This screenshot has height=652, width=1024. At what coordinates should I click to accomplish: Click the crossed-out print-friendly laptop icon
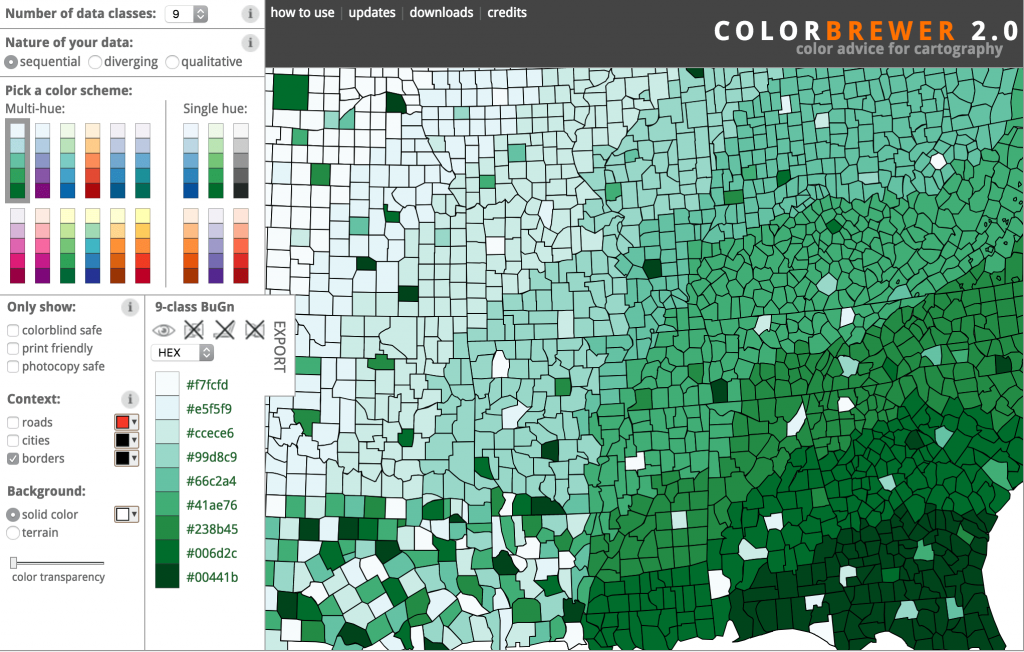click(223, 328)
